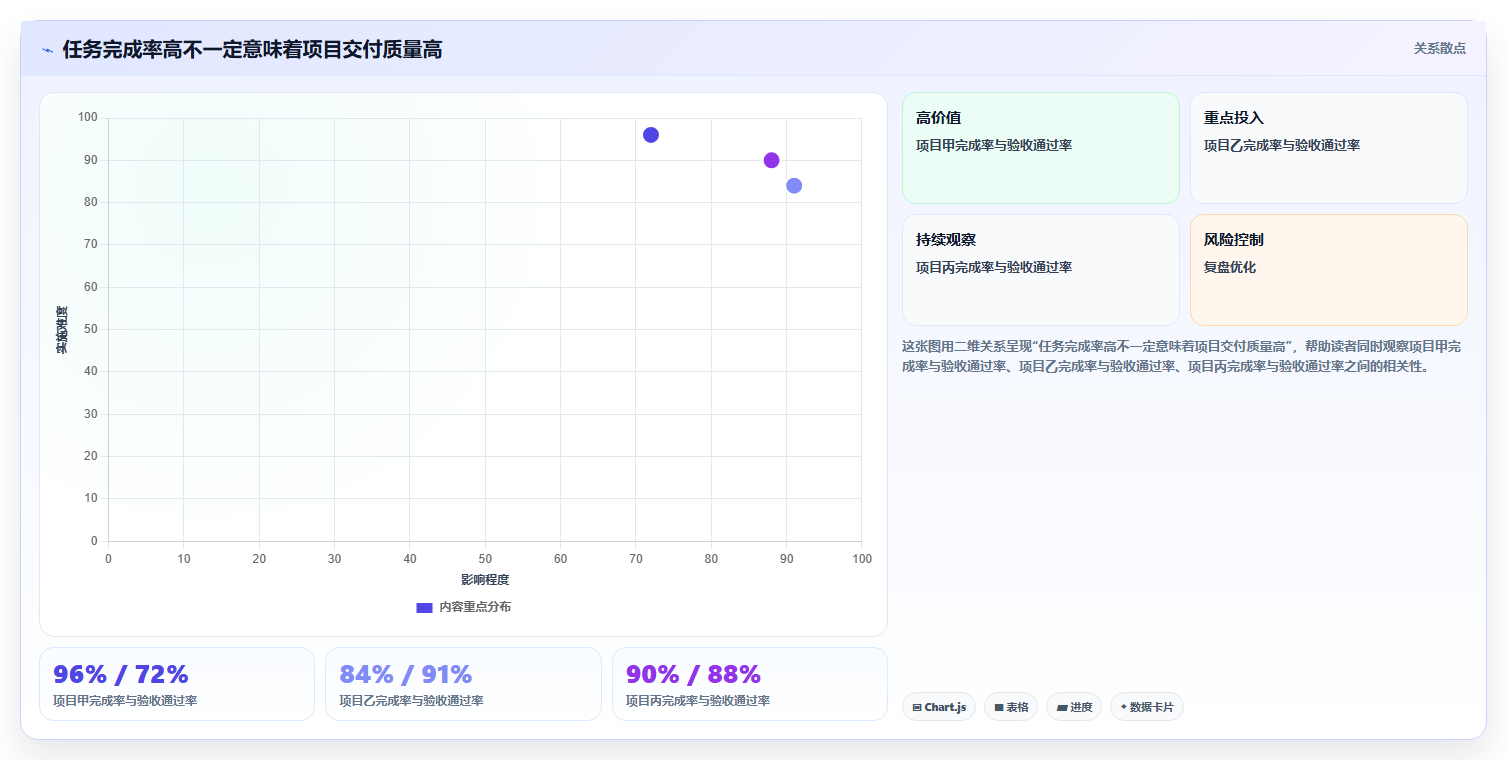Click the y-axis tick label 100

coord(88,118)
